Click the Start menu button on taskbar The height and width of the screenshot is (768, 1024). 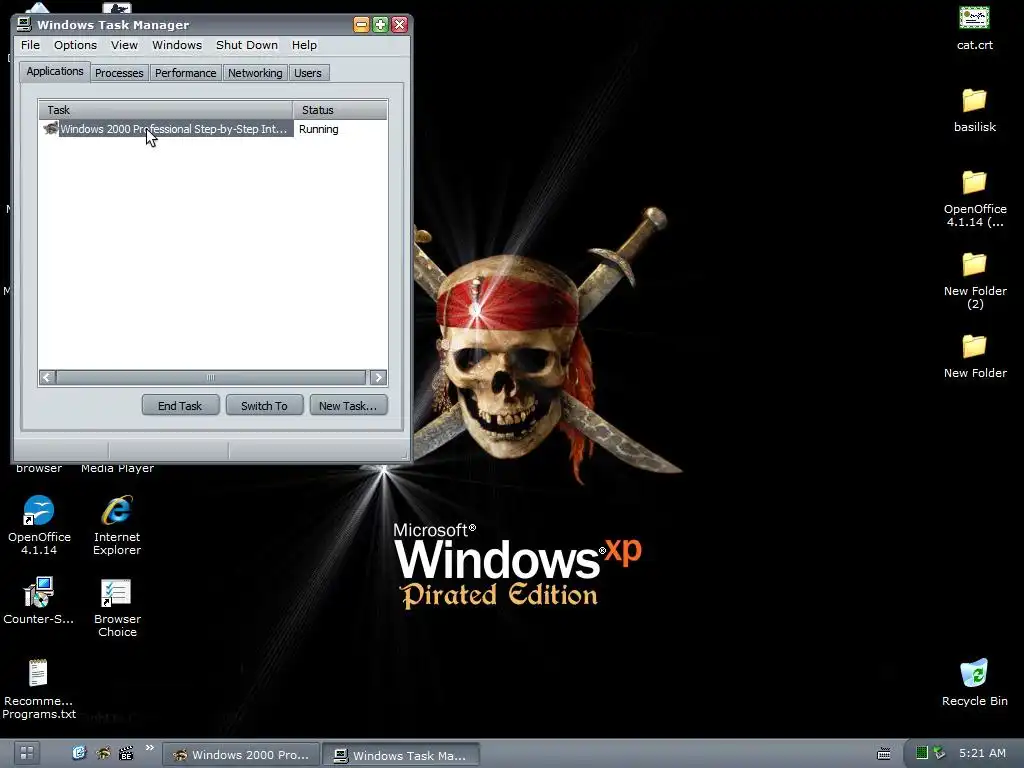(26, 753)
